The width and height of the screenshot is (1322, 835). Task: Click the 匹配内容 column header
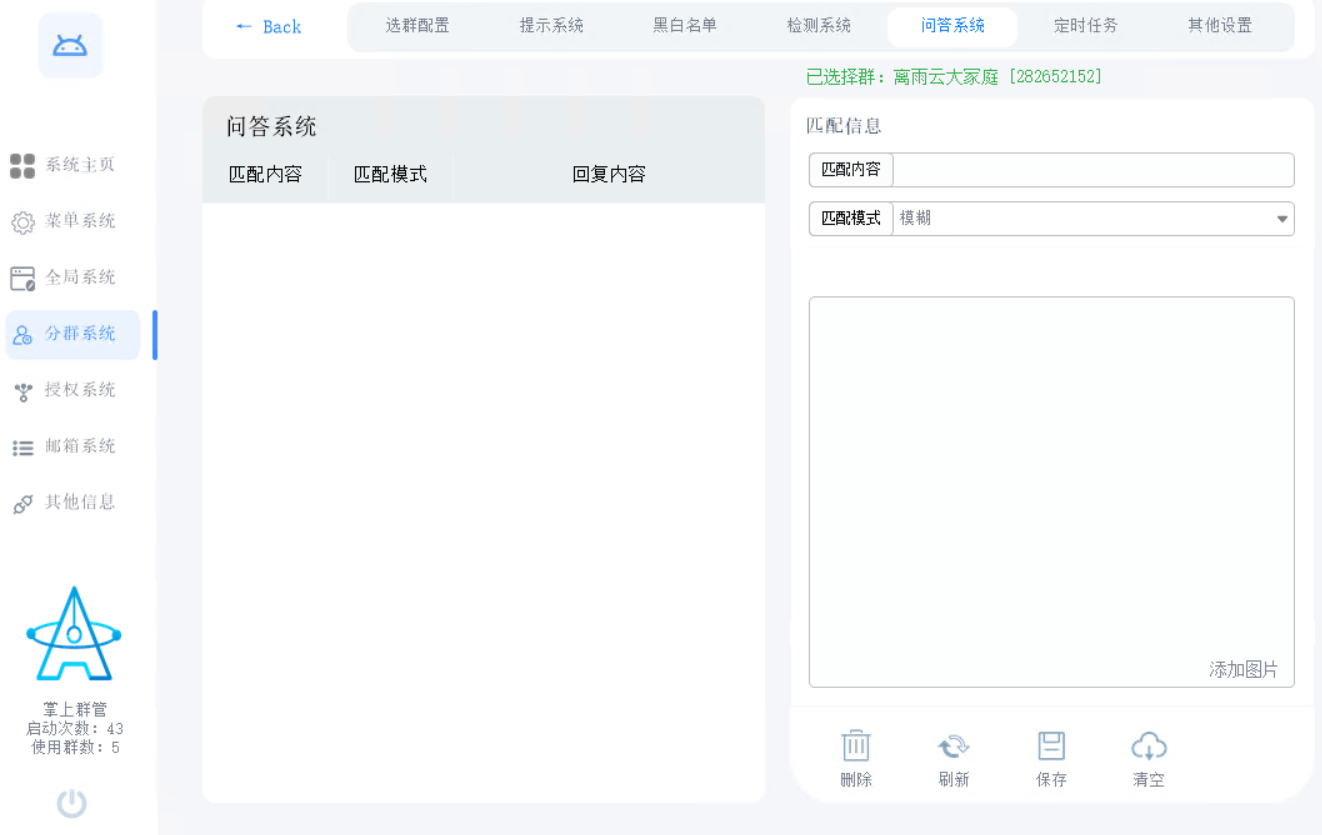[265, 174]
